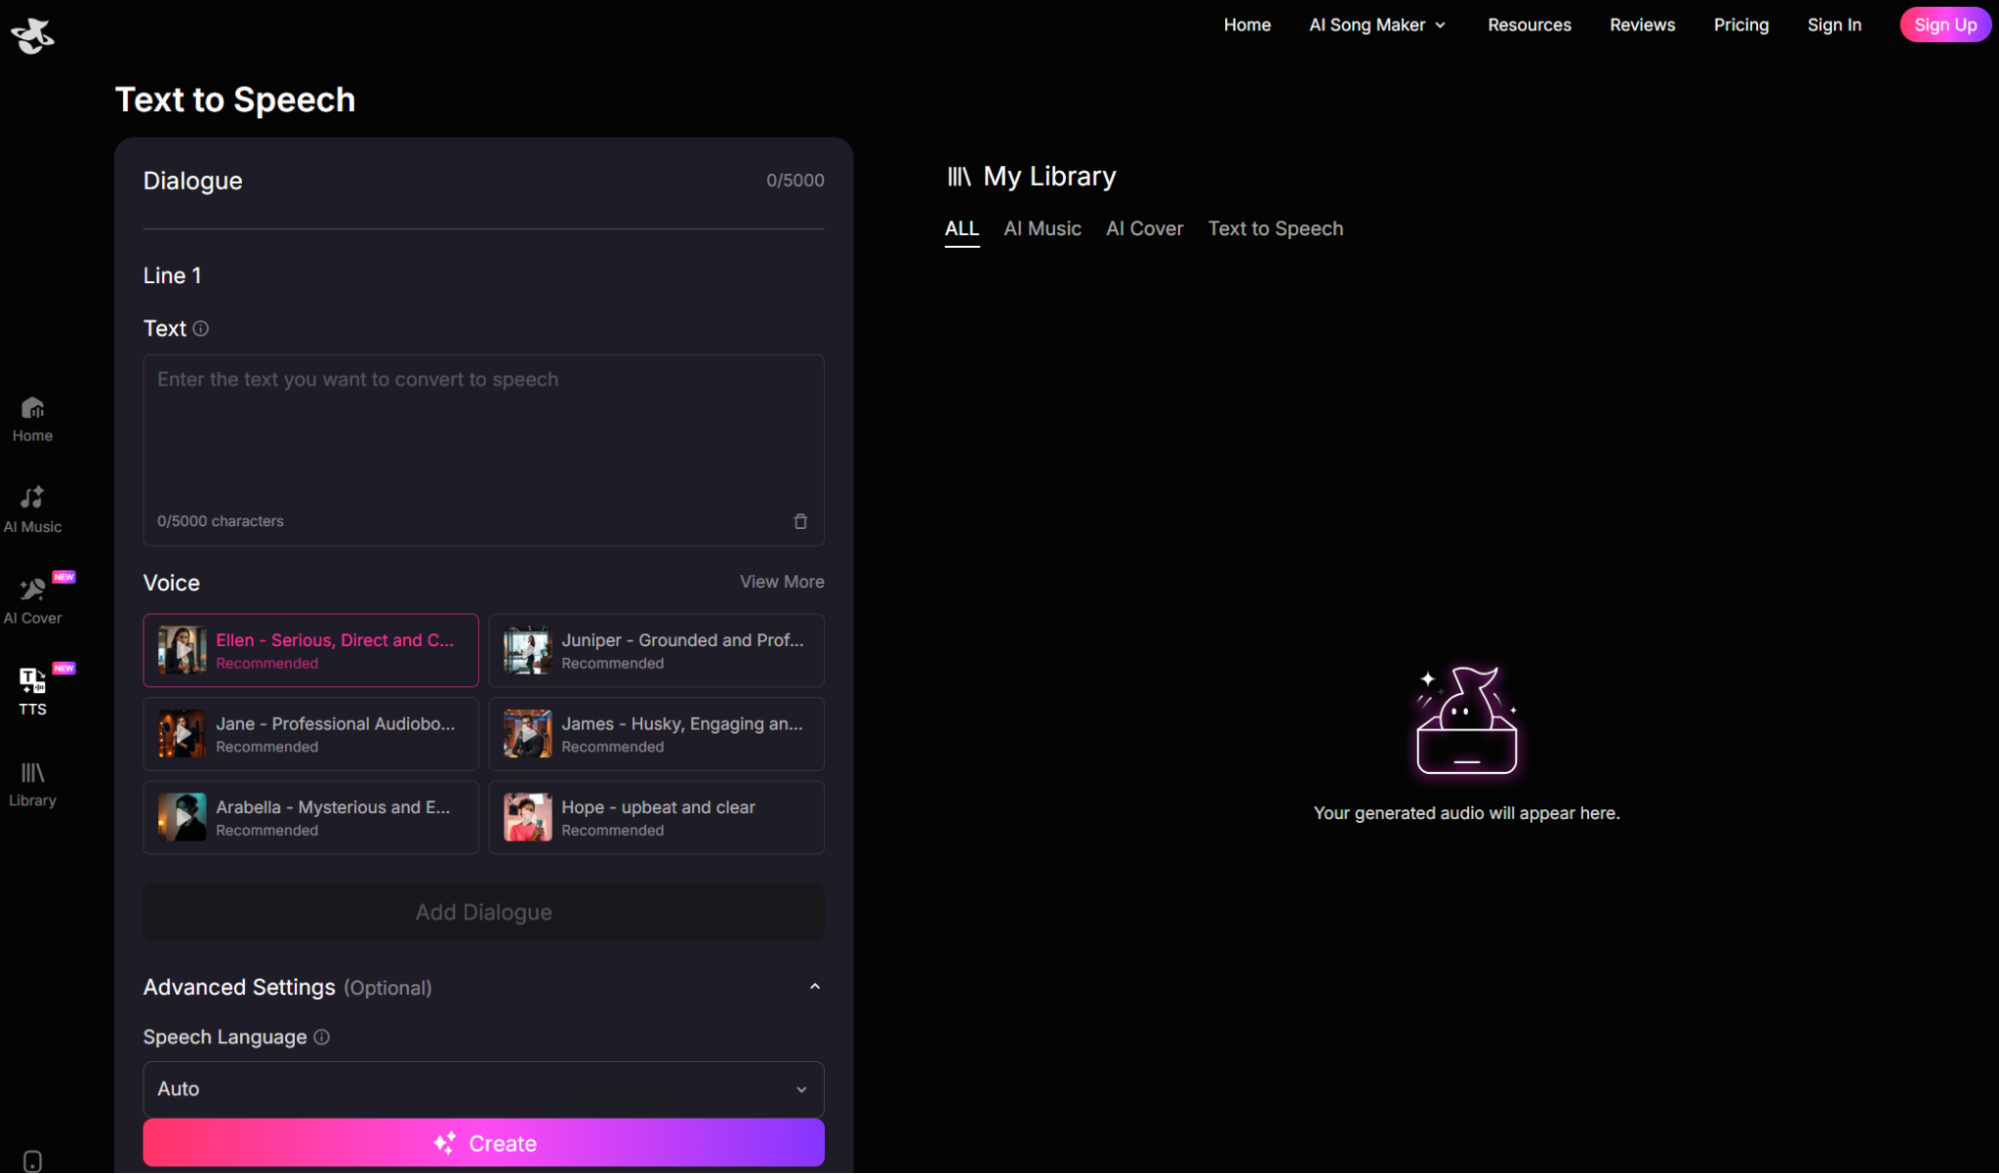Screen dimensions: 1999x1174
Task: Select the TTS sidebar icon
Action: [32, 691]
